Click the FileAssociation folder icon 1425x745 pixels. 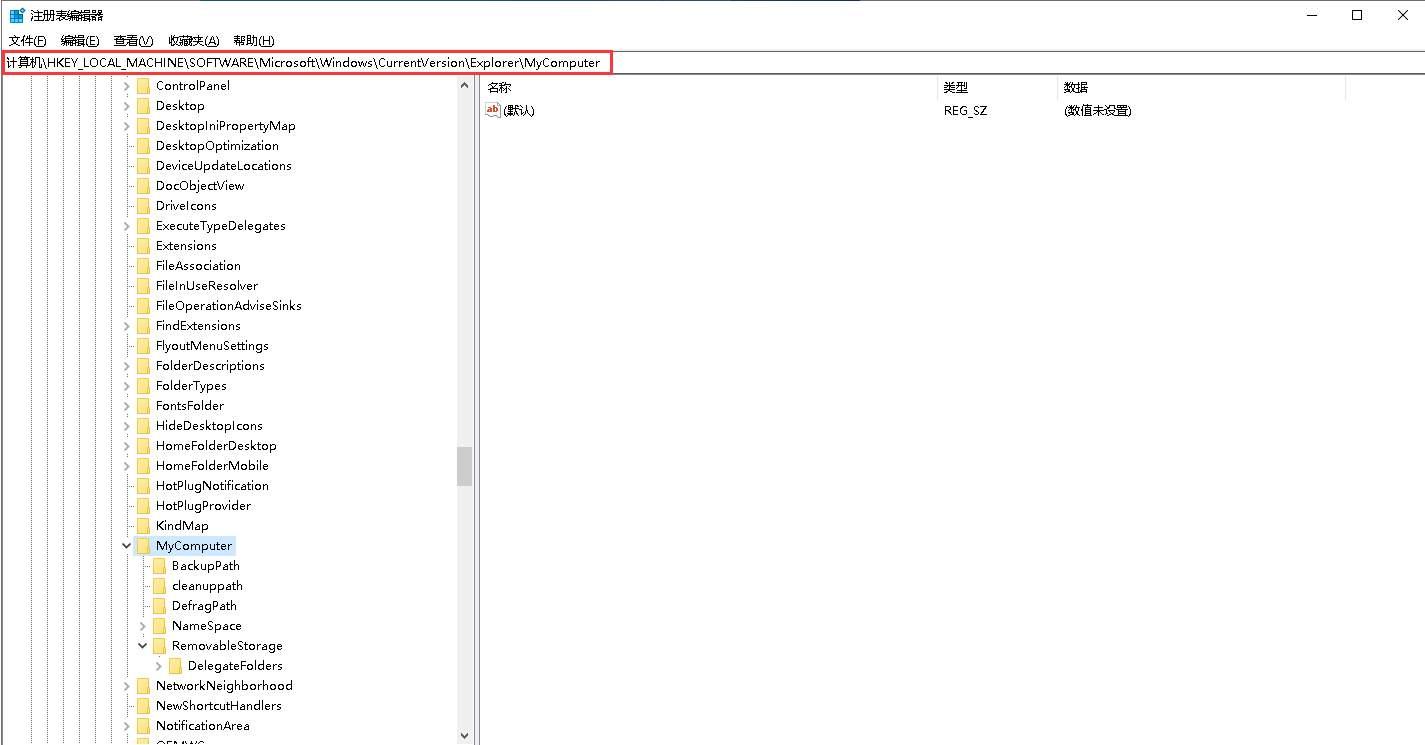(x=143, y=266)
